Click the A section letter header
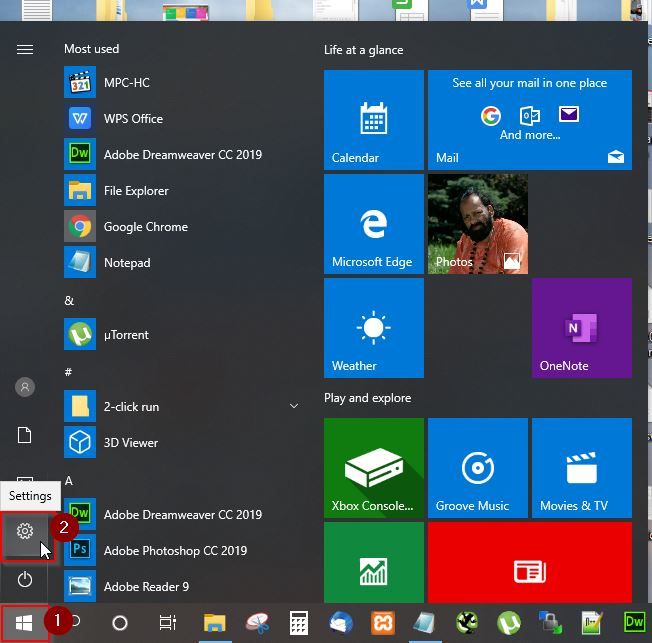 click(69, 481)
